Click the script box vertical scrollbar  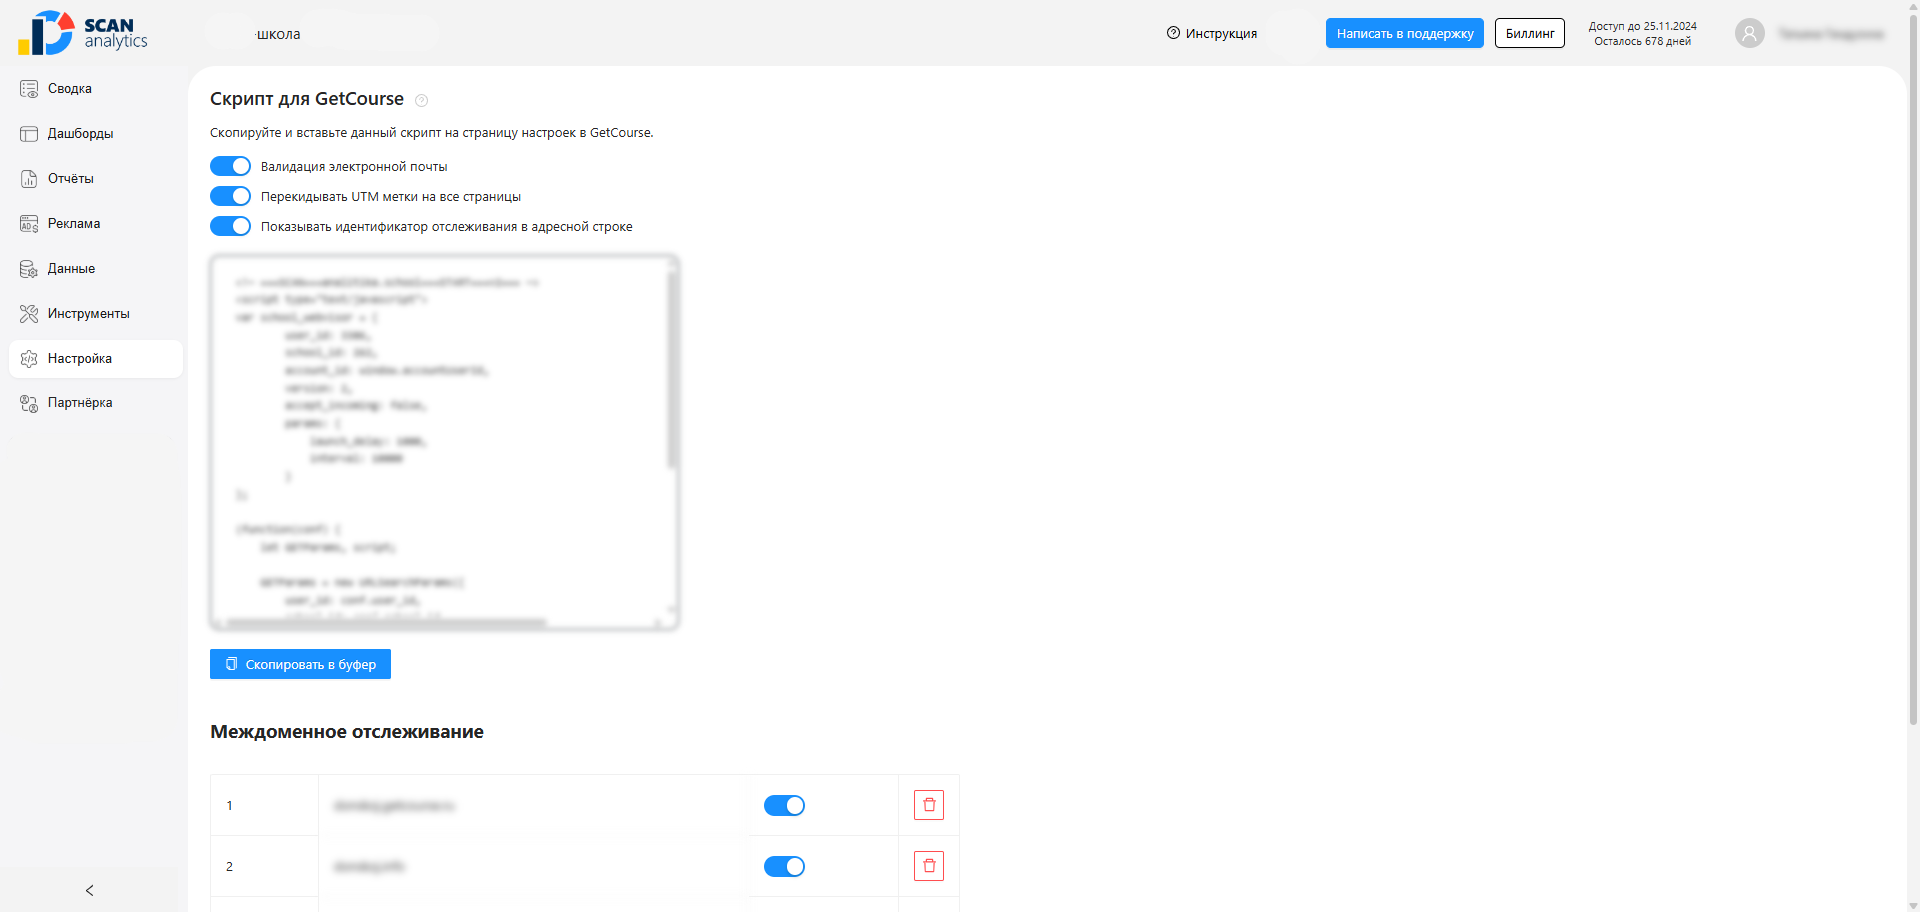672,368
